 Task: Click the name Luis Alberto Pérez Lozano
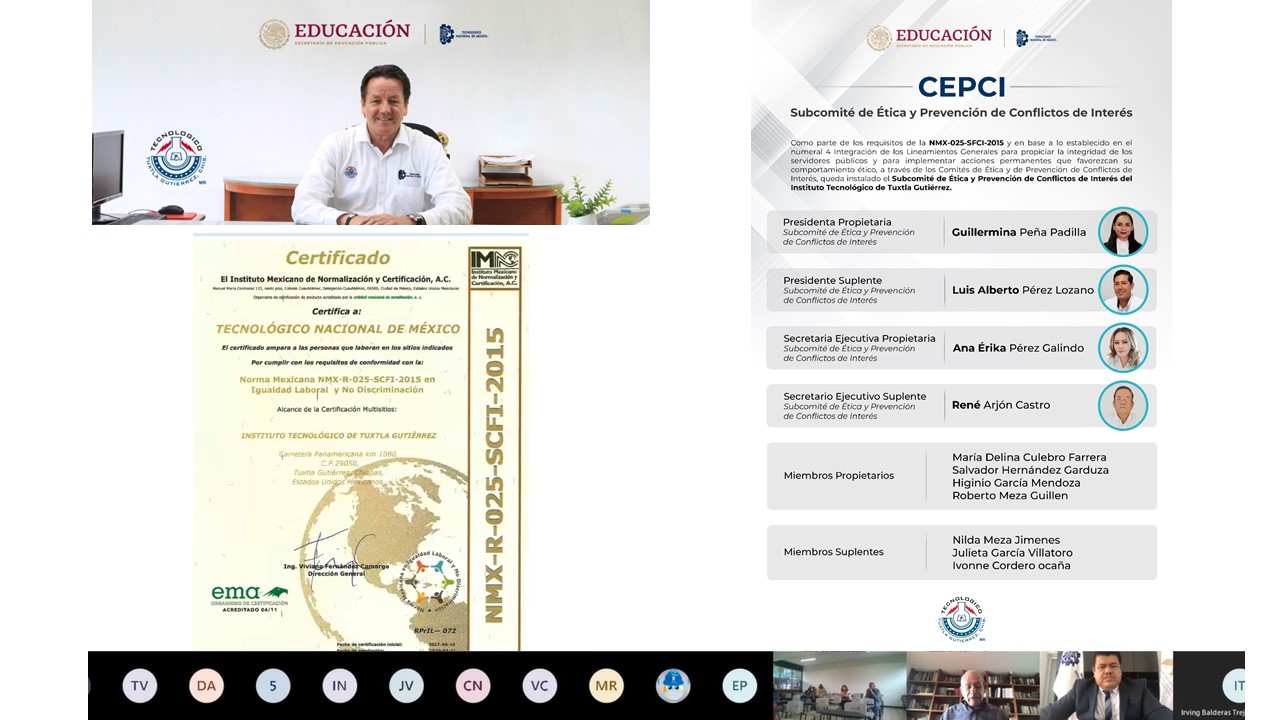(1023, 290)
